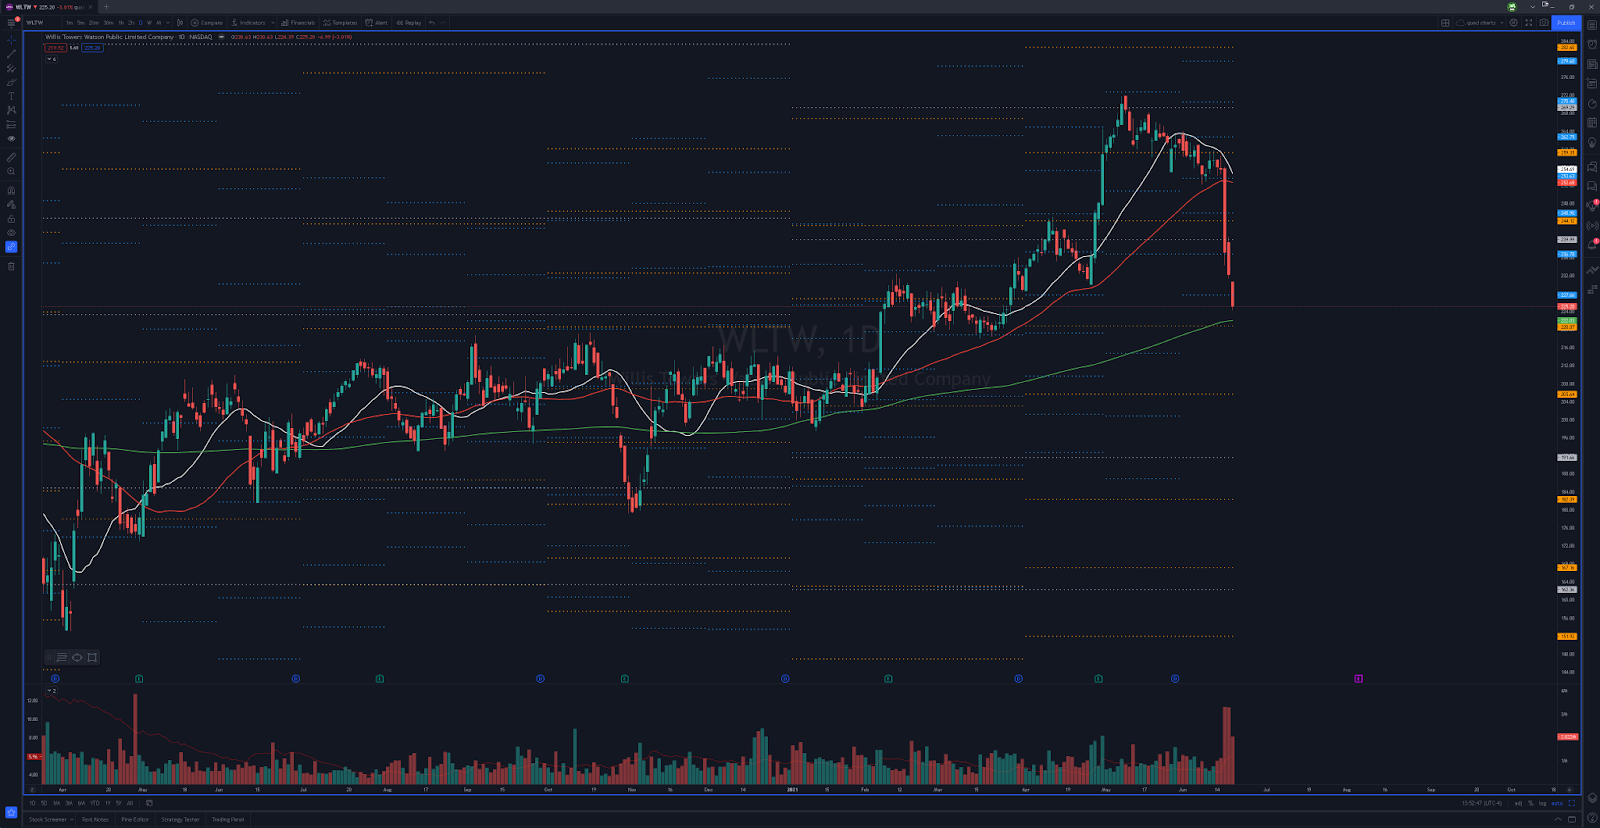Select the crosshair cursor tool

(x=11, y=40)
